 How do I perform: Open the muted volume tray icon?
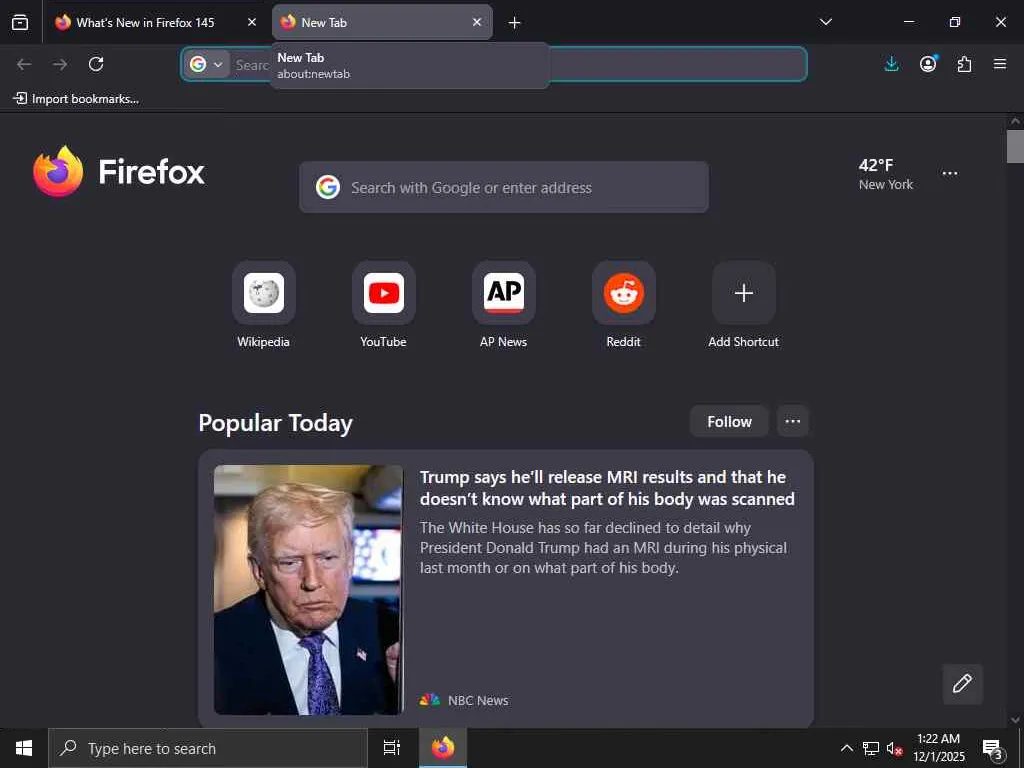coord(894,748)
